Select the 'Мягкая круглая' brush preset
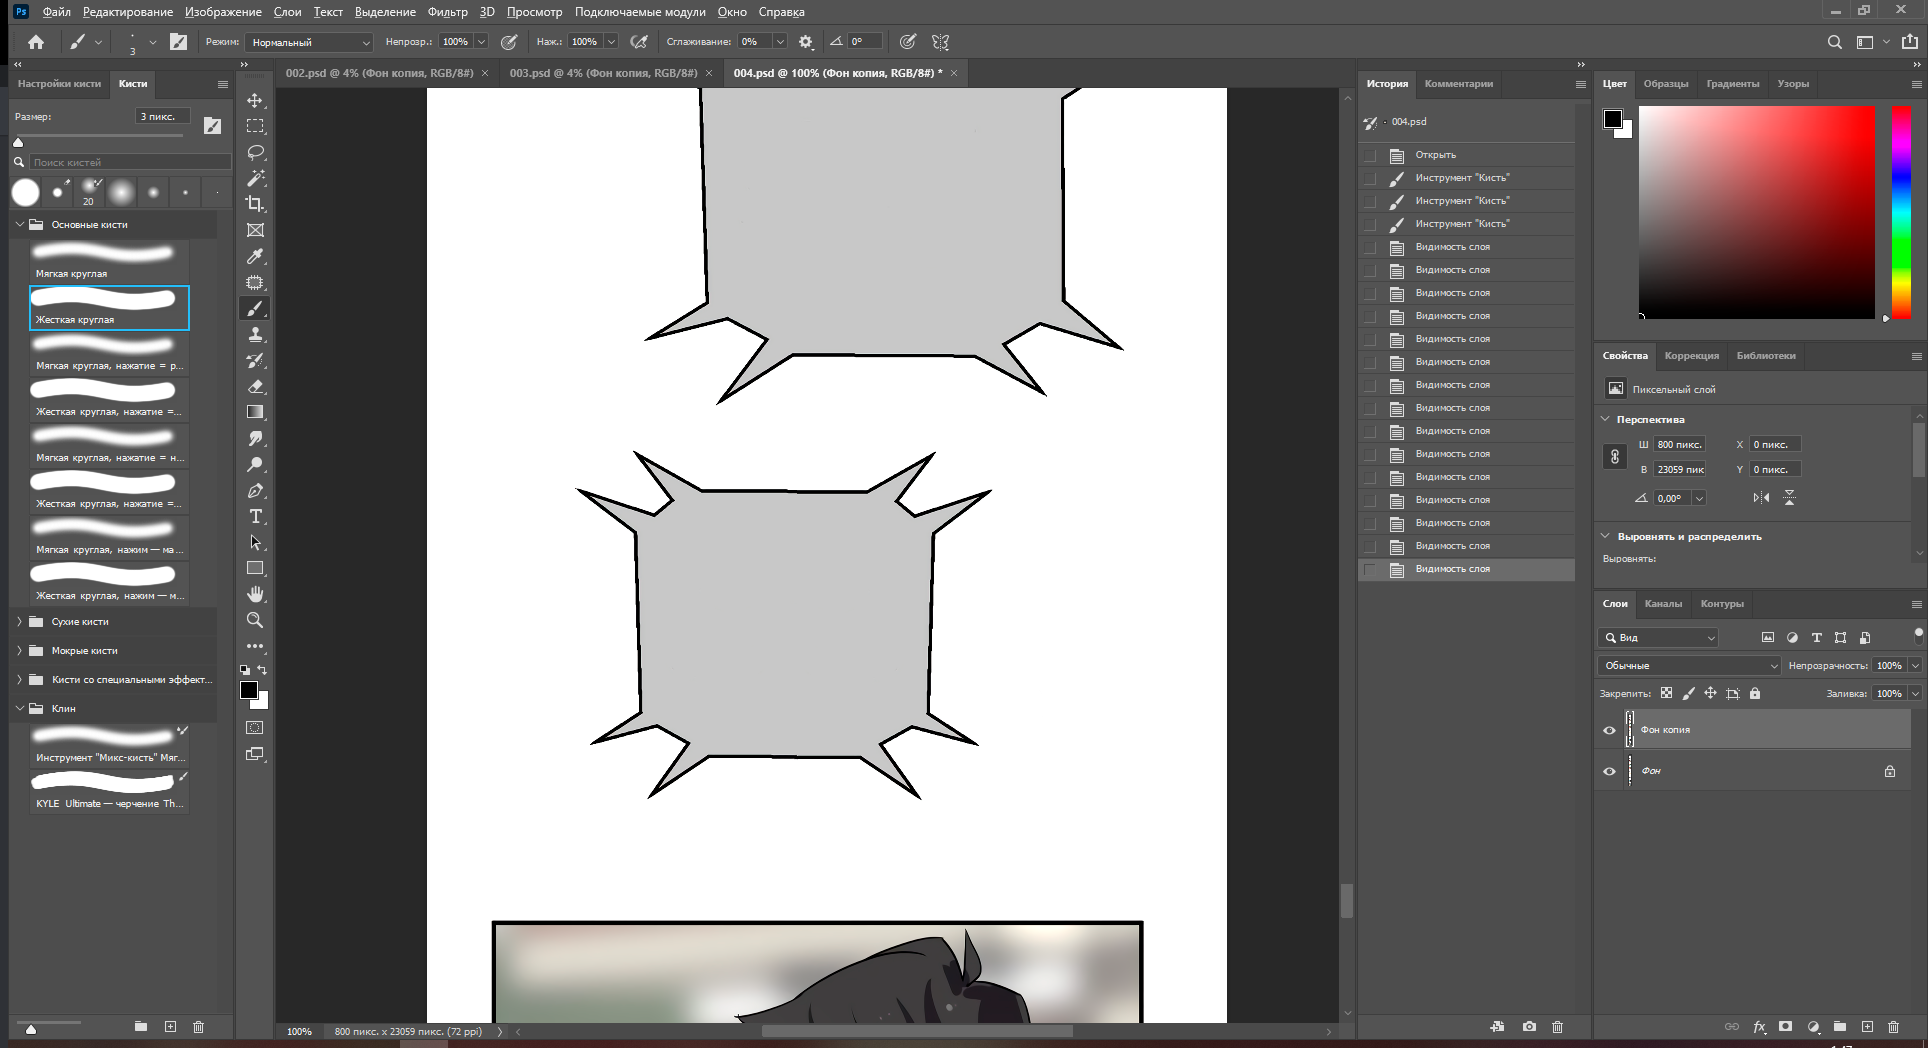This screenshot has width=1928, height=1048. (x=109, y=261)
